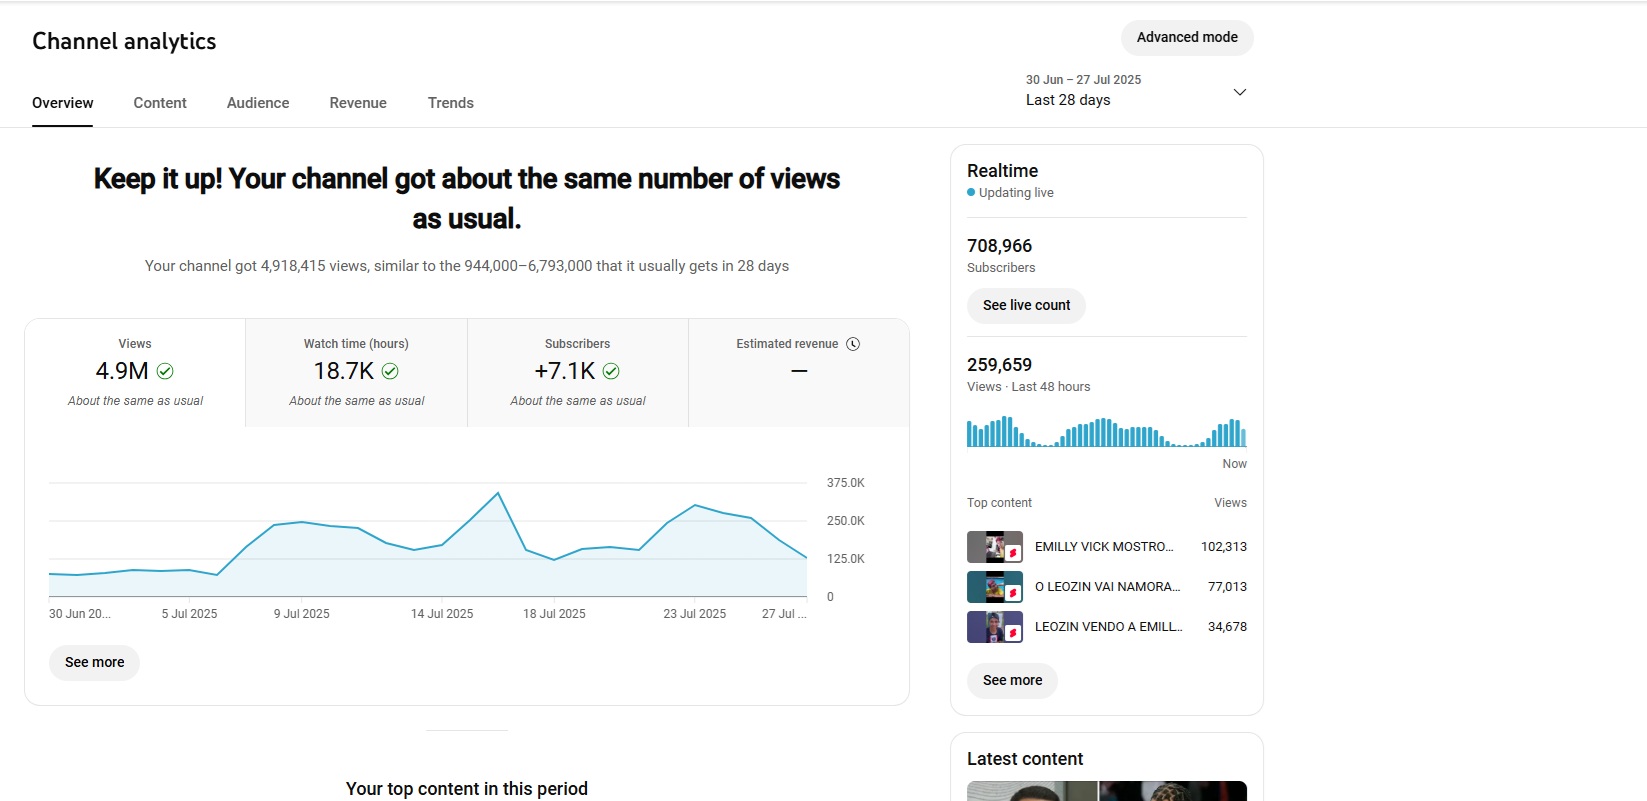Switch to the Content tab
The image size is (1647, 801).
160,103
